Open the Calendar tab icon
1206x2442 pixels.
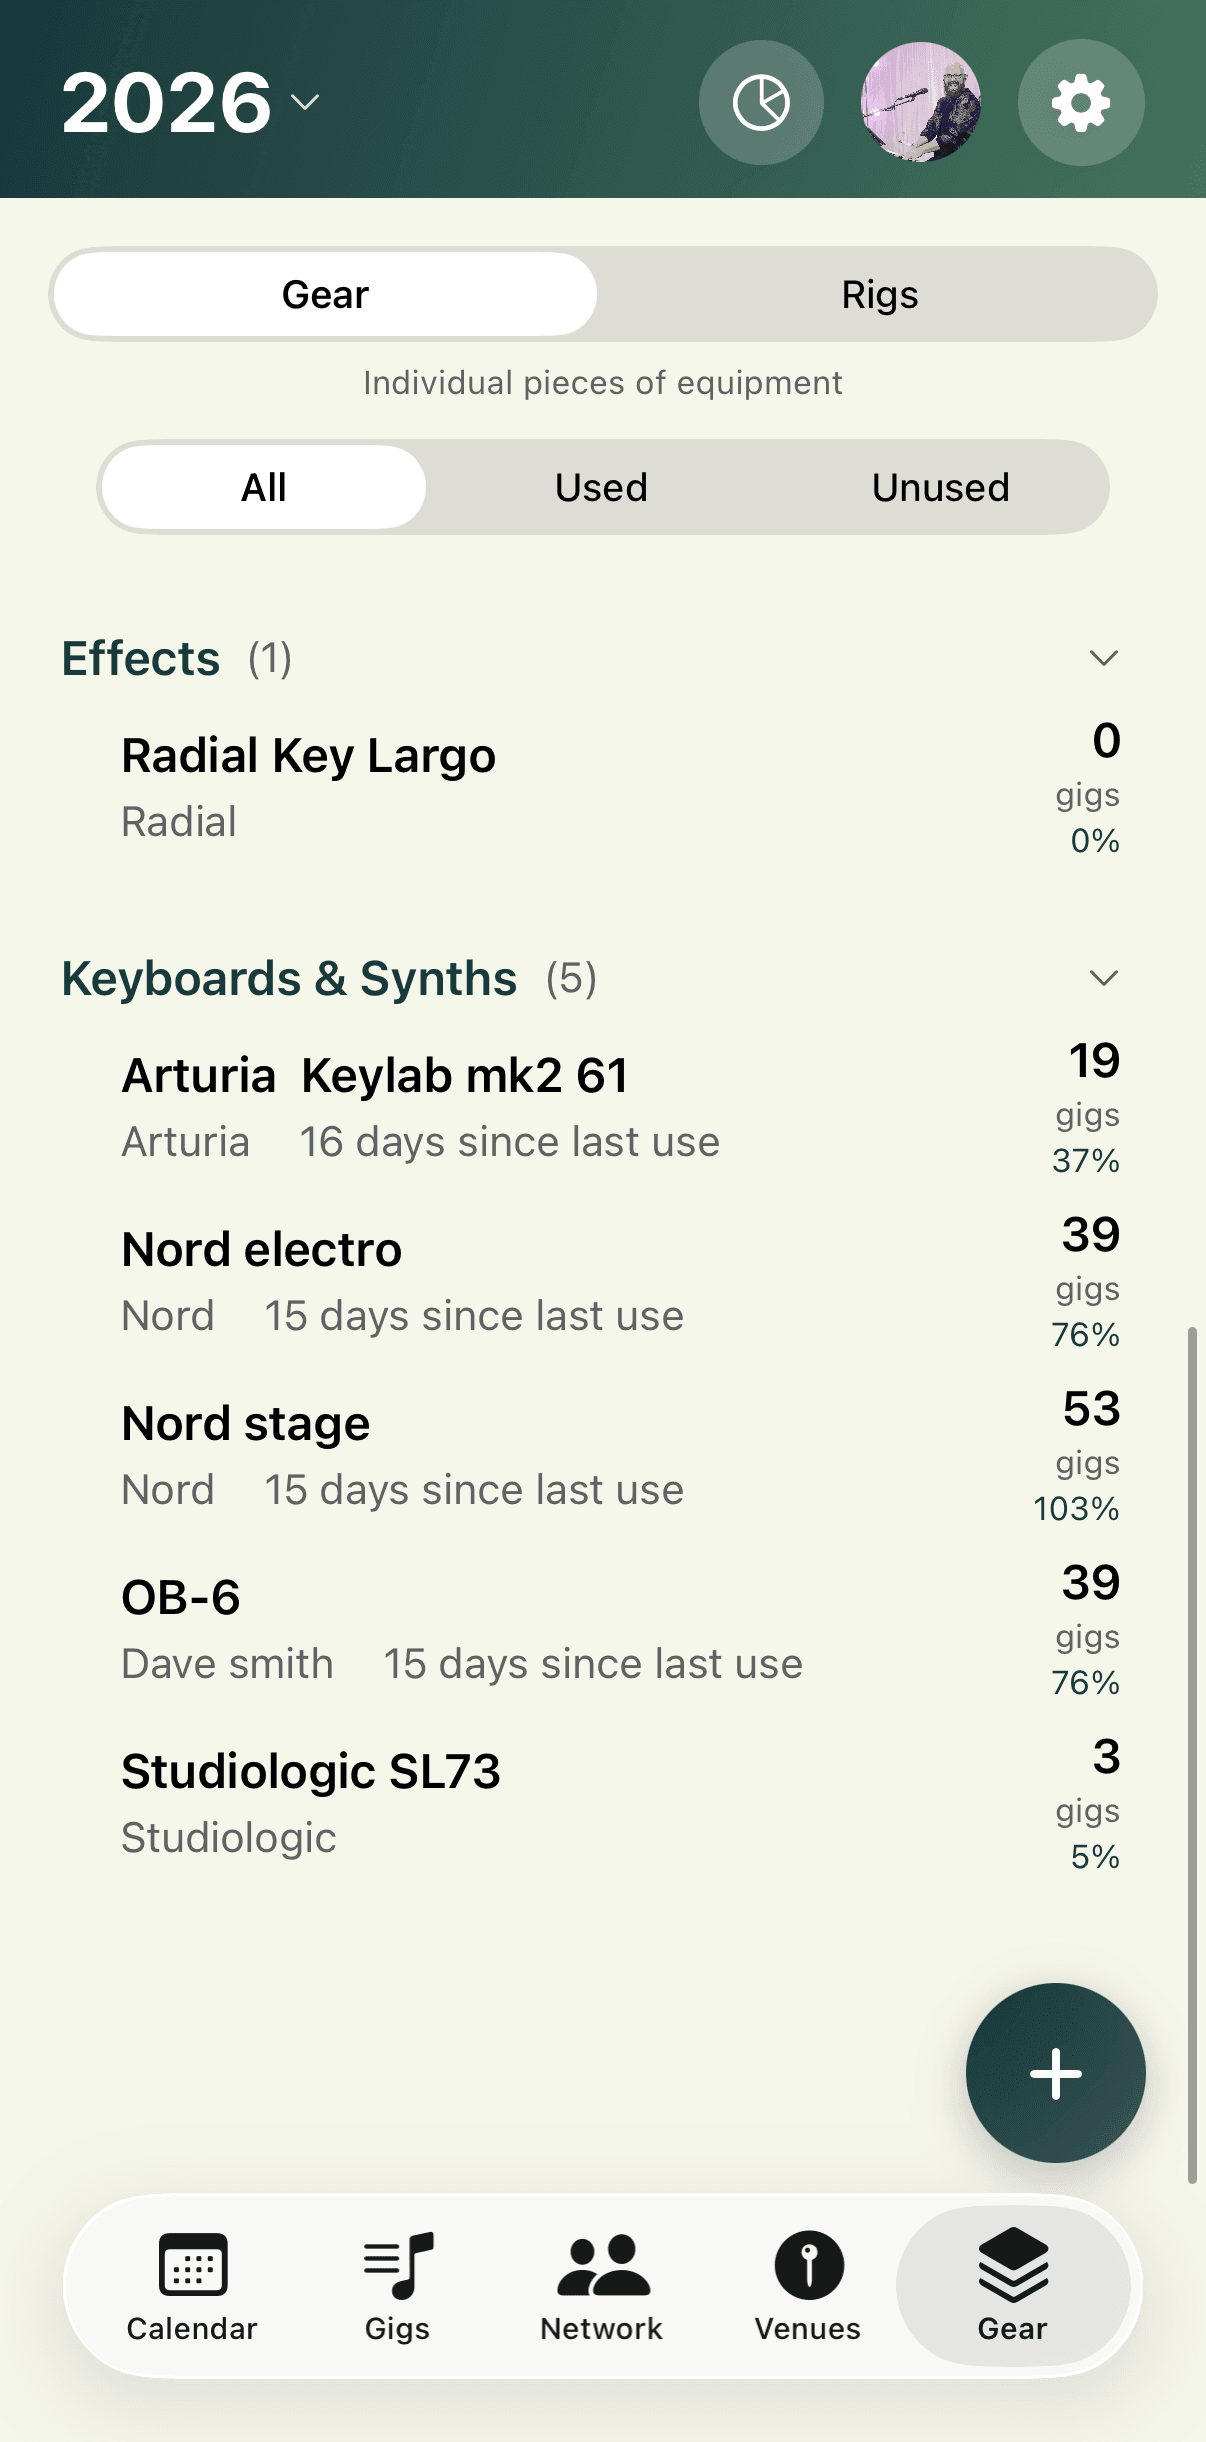[x=193, y=2266]
